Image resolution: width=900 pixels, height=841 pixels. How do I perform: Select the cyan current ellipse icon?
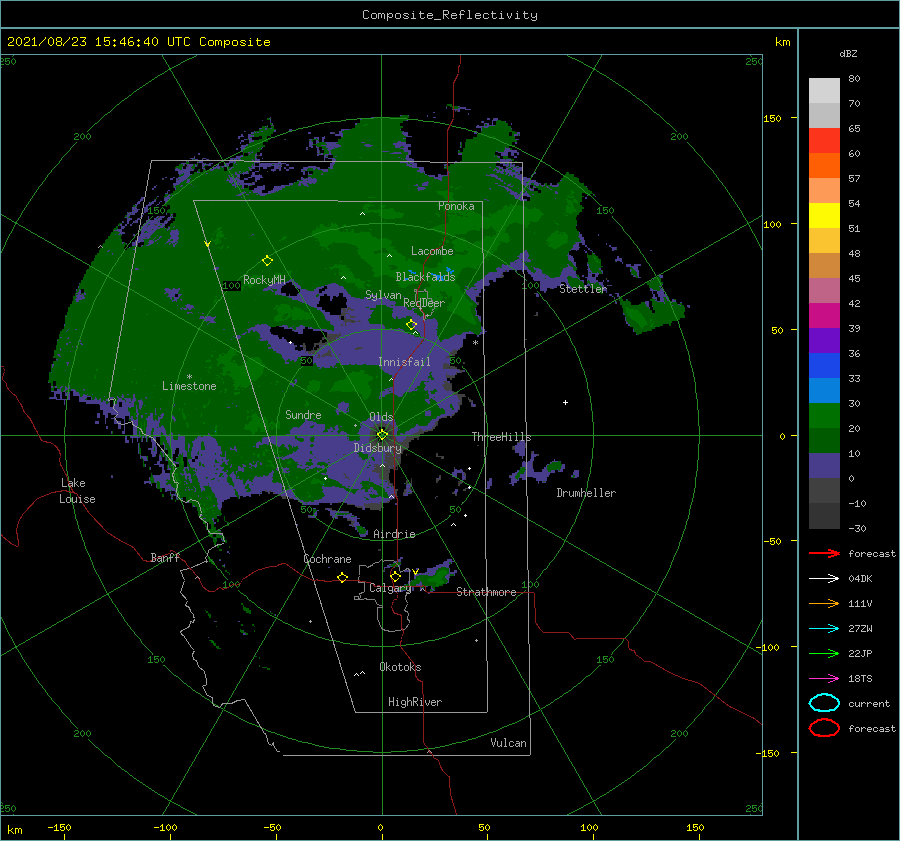[x=824, y=703]
